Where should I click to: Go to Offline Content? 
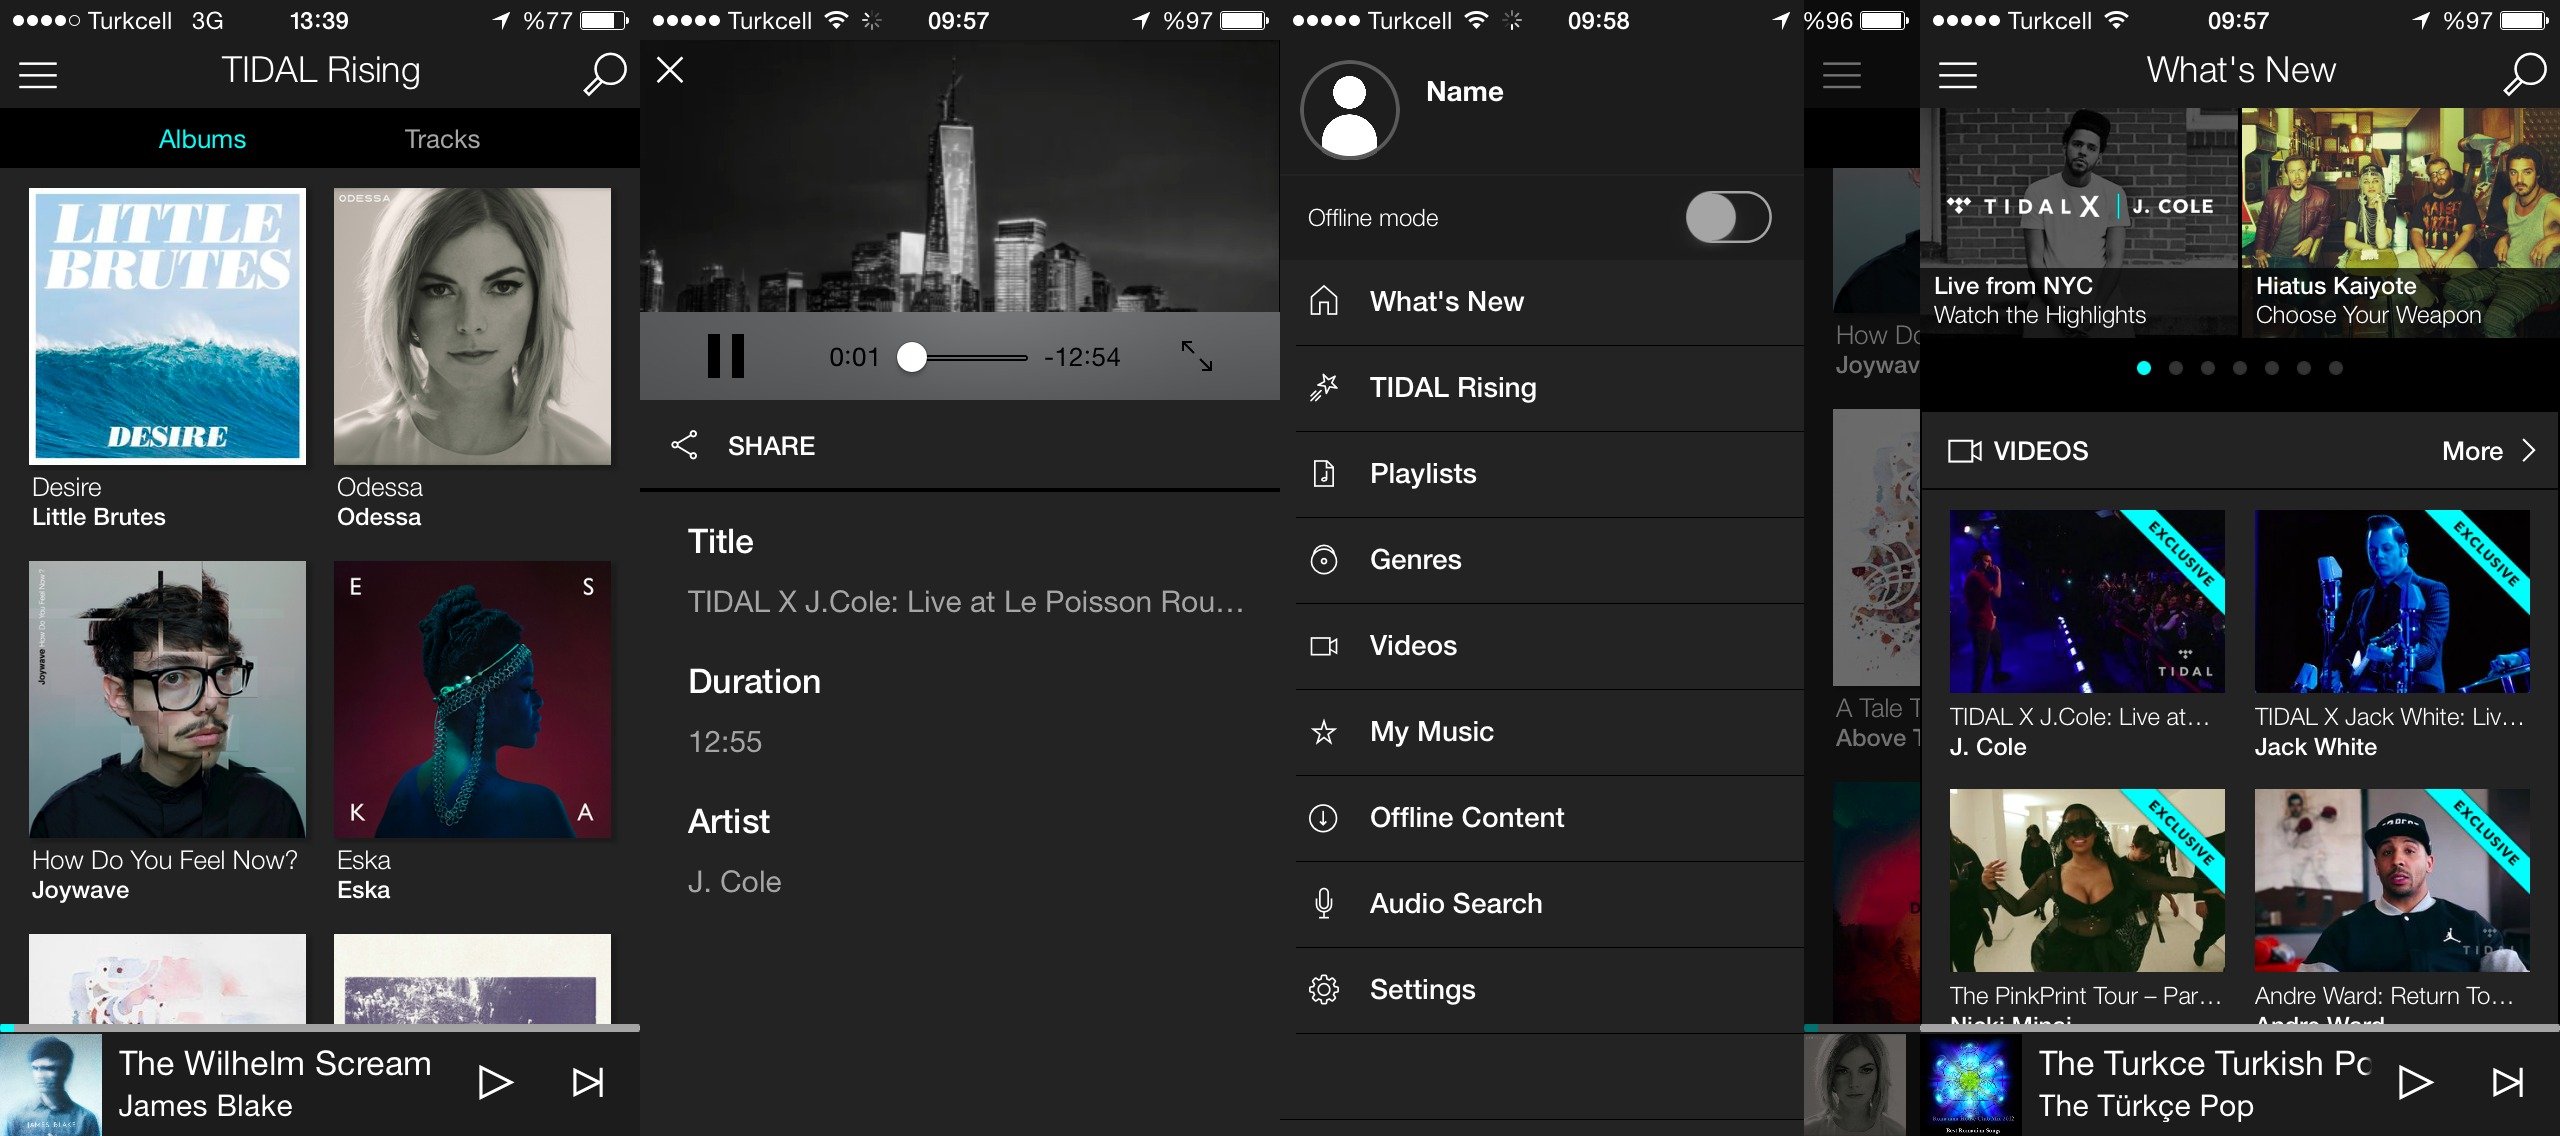[x=1466, y=818]
